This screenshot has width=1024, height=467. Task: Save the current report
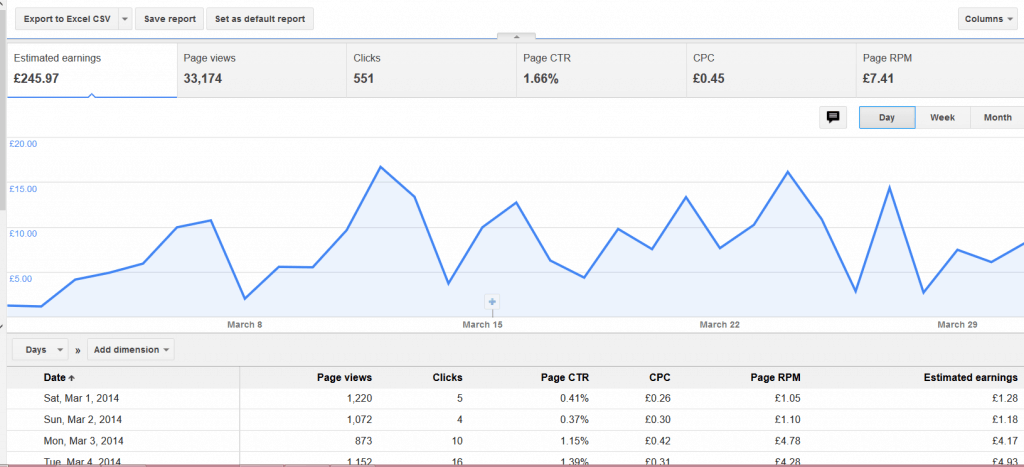tap(170, 19)
